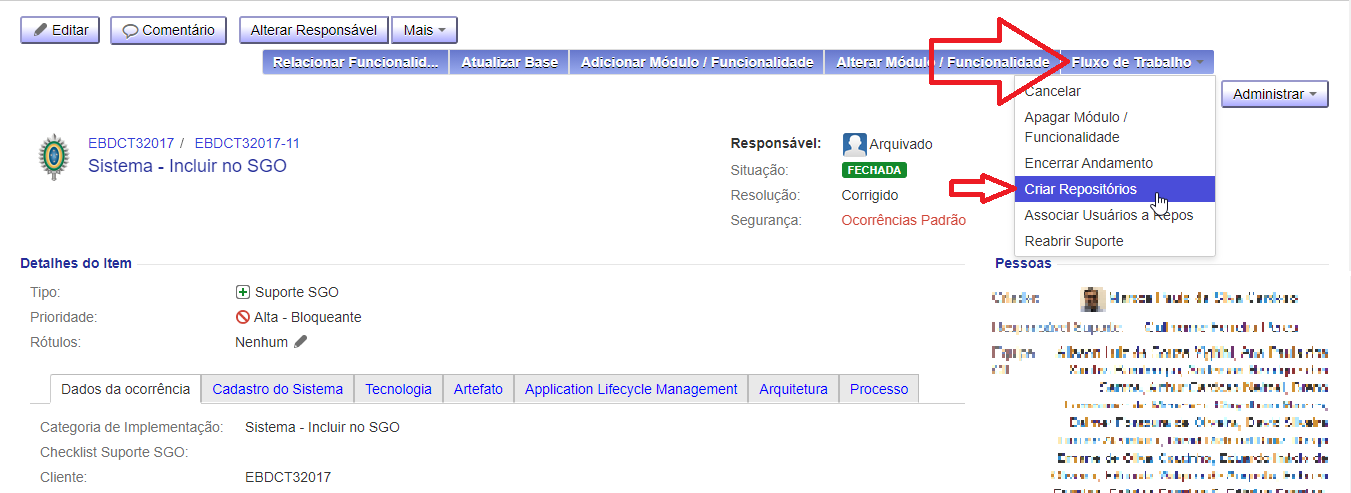Image resolution: width=1351 pixels, height=493 pixels.
Task: Open the Application Lifecycle Management tab
Action: coord(630,389)
